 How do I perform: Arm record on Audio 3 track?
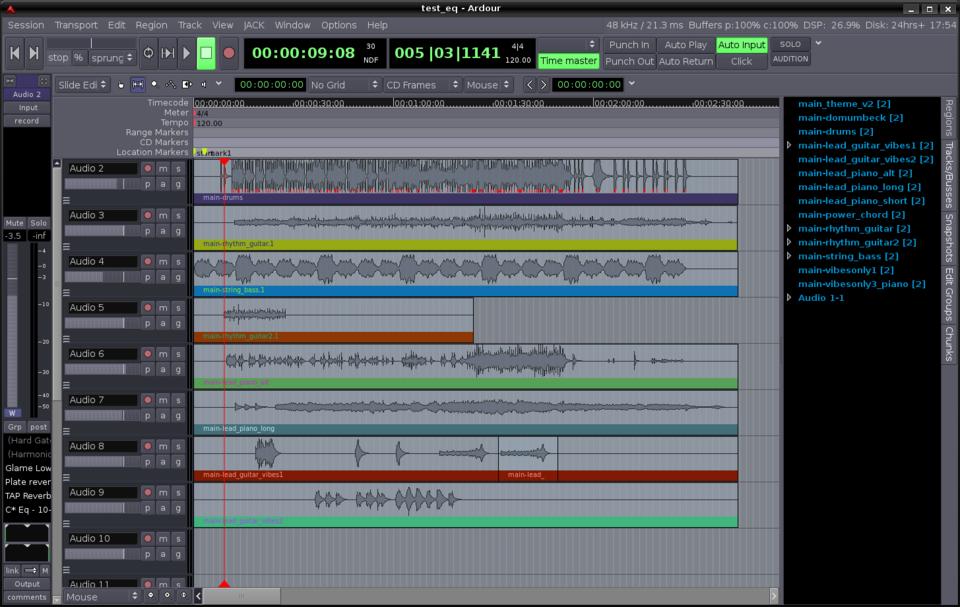pos(148,215)
